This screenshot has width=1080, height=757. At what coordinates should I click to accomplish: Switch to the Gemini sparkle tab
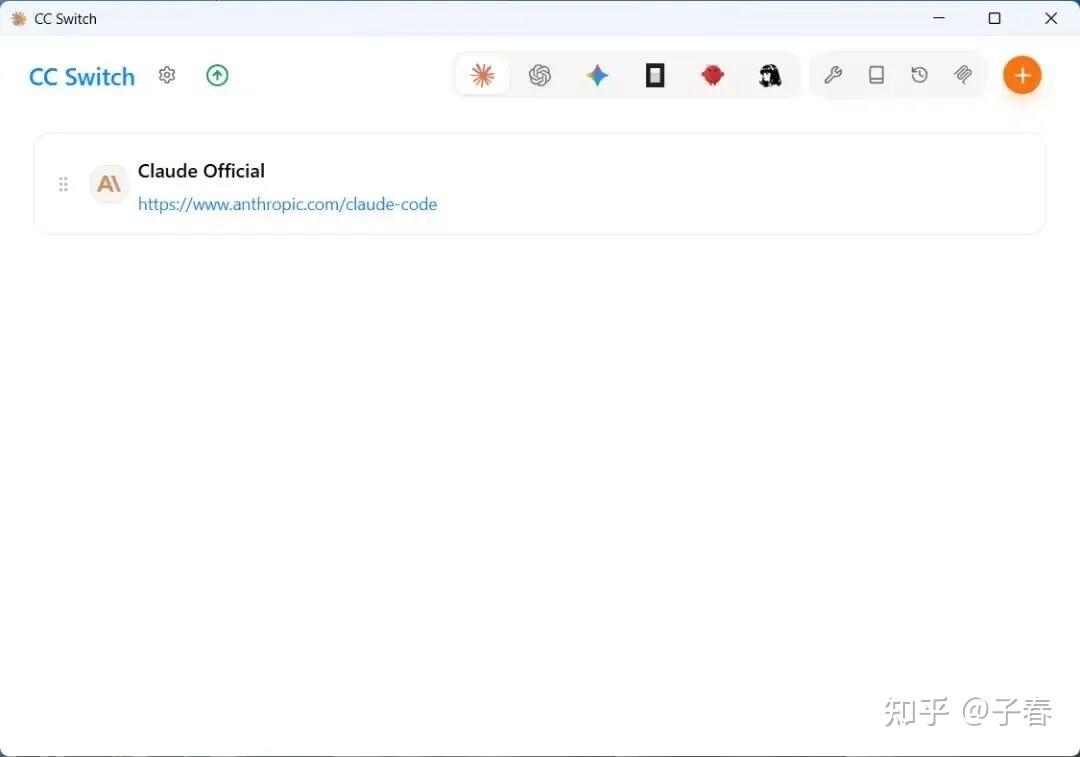[597, 75]
